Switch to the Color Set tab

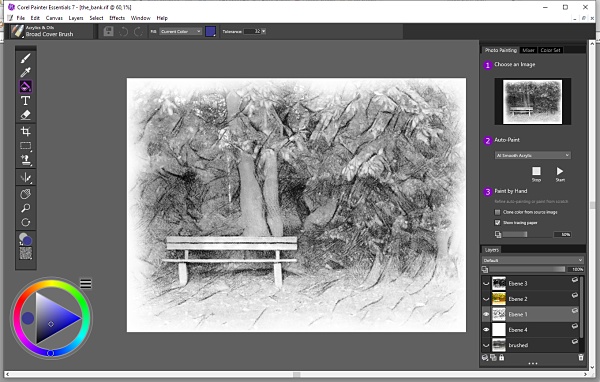click(x=550, y=50)
